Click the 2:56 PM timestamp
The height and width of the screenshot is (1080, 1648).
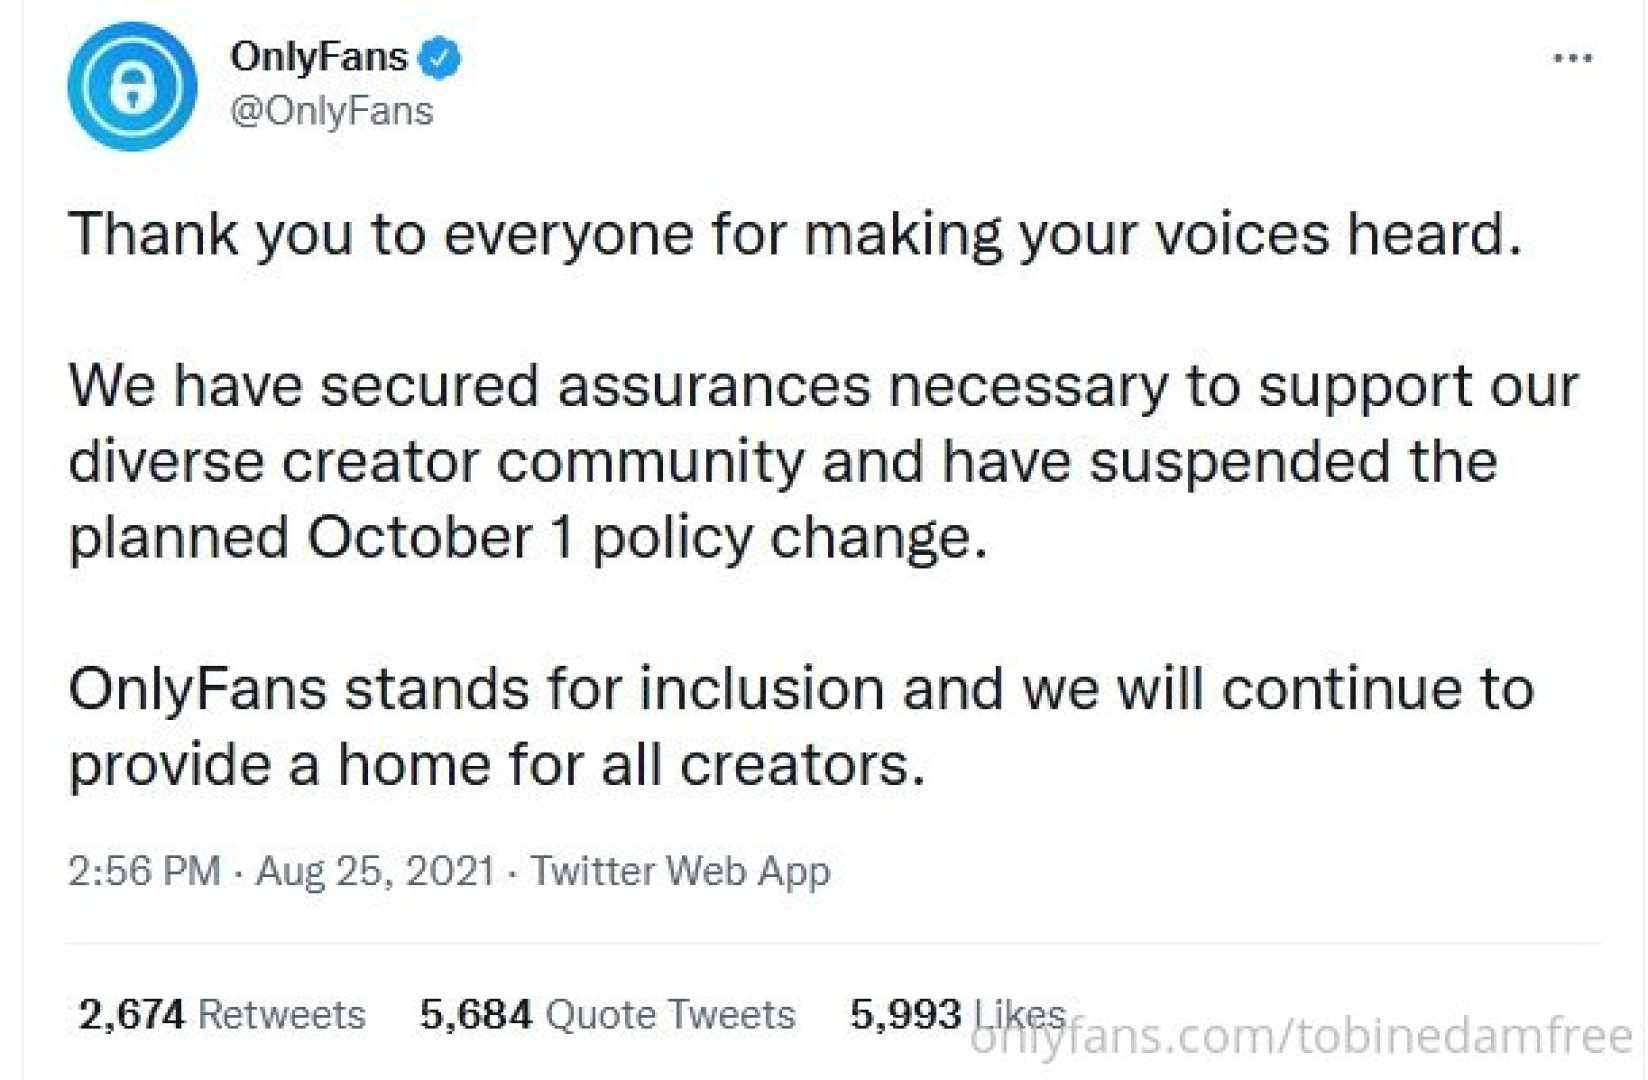click(144, 871)
